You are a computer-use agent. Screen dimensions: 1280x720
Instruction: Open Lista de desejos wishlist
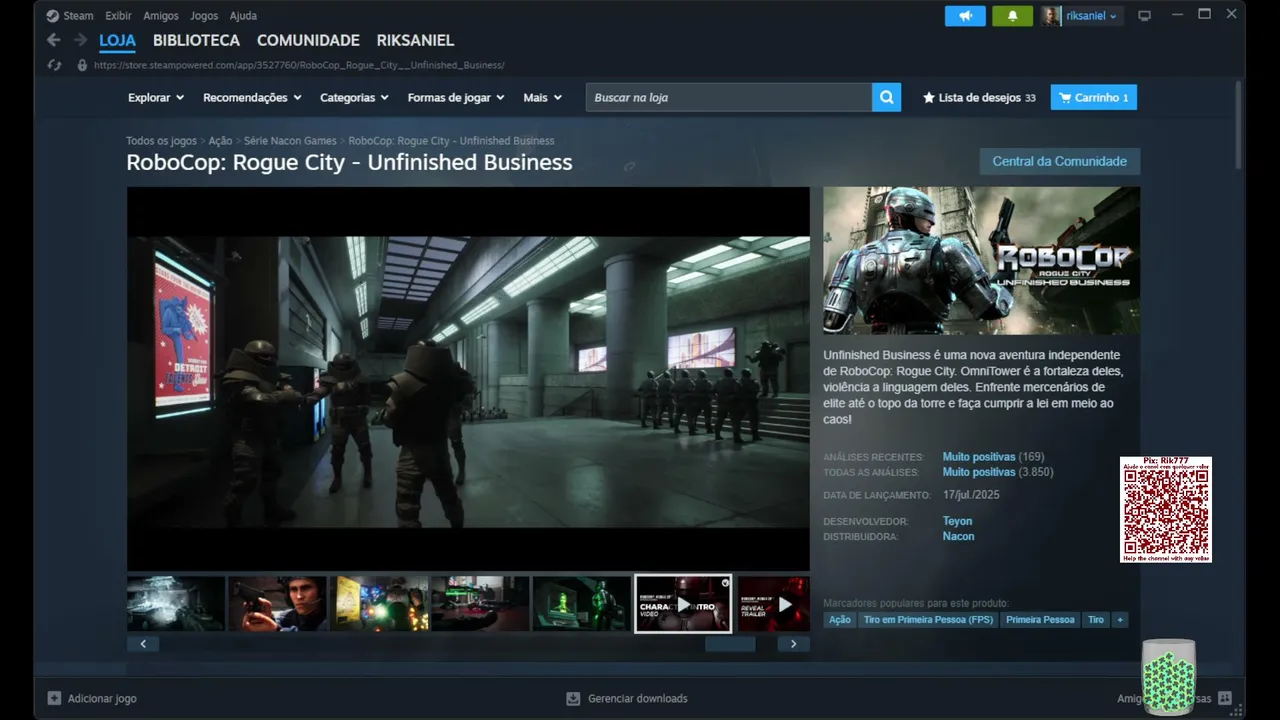(x=979, y=97)
